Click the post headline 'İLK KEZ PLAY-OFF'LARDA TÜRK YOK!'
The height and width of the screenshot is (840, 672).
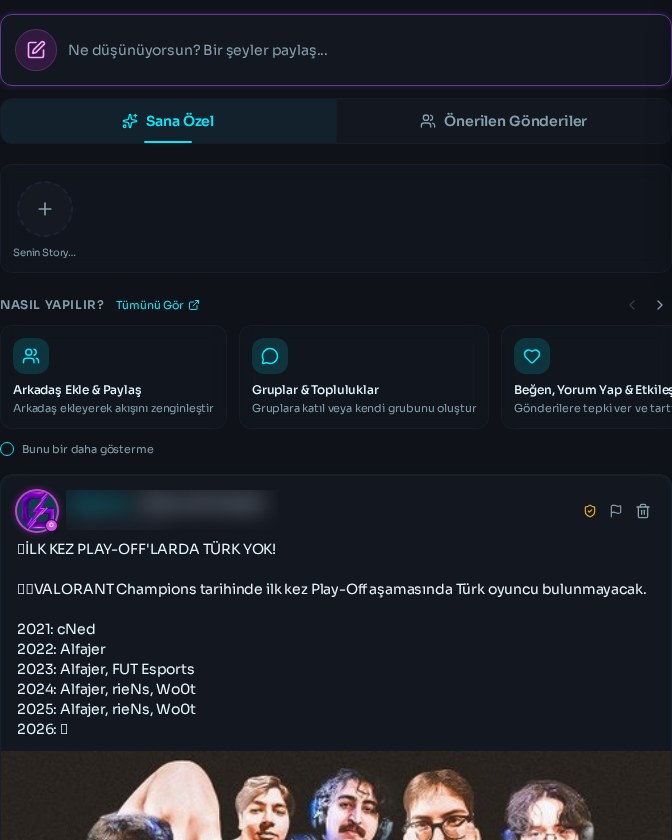pyautogui.click(x=146, y=549)
